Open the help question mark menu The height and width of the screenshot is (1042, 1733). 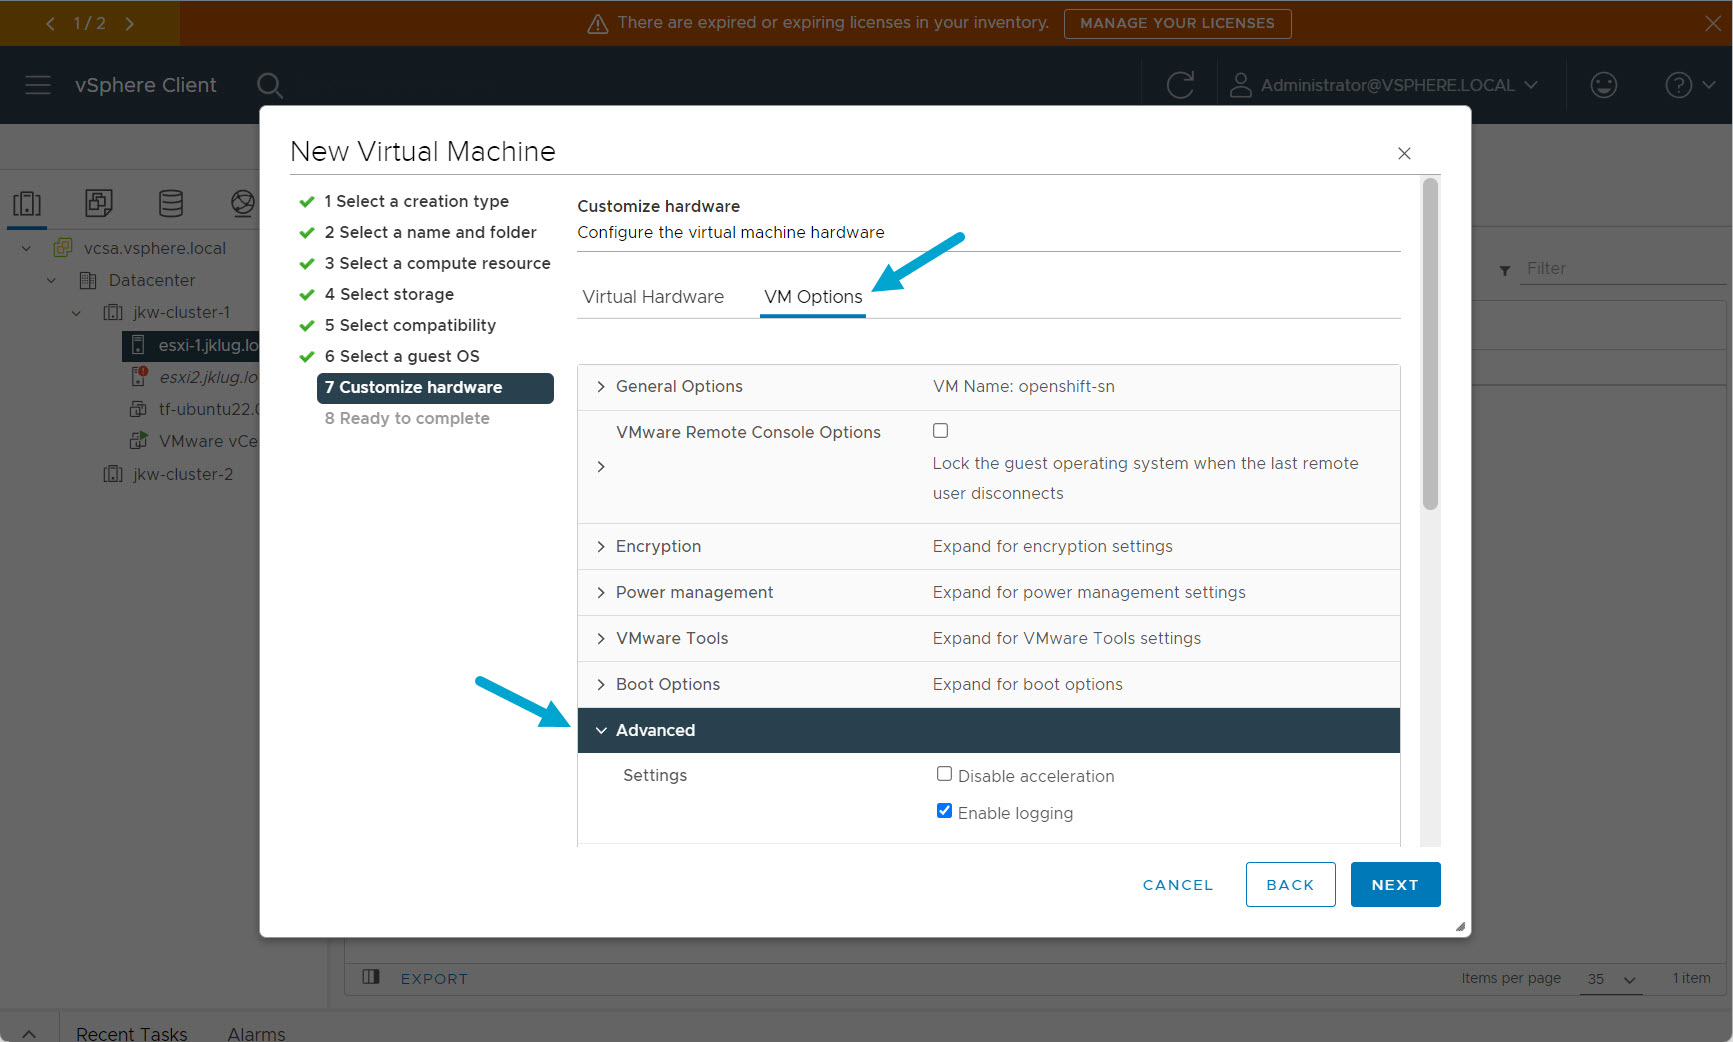[1688, 85]
